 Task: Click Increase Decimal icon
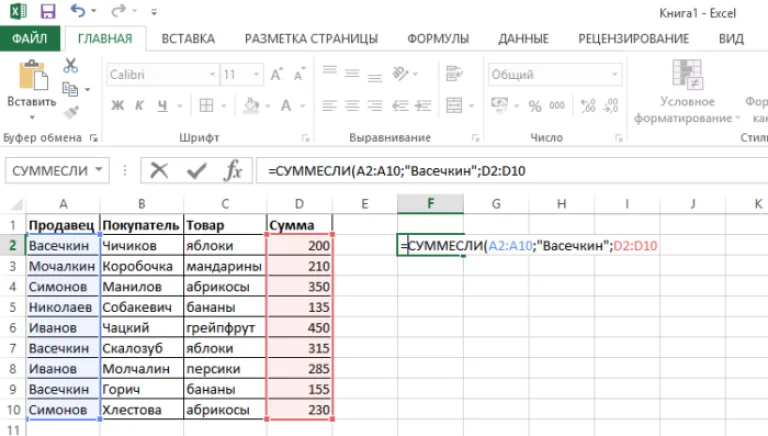pyautogui.click(x=588, y=105)
